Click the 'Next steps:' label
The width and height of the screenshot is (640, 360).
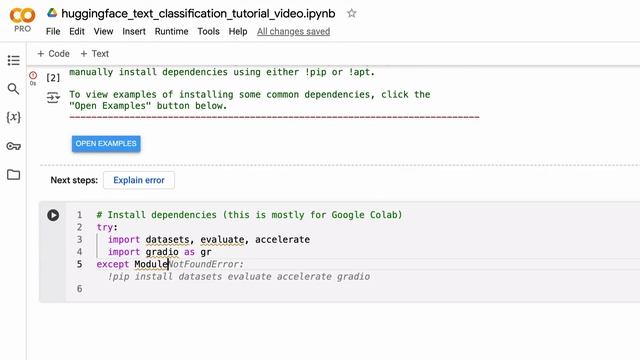point(74,180)
